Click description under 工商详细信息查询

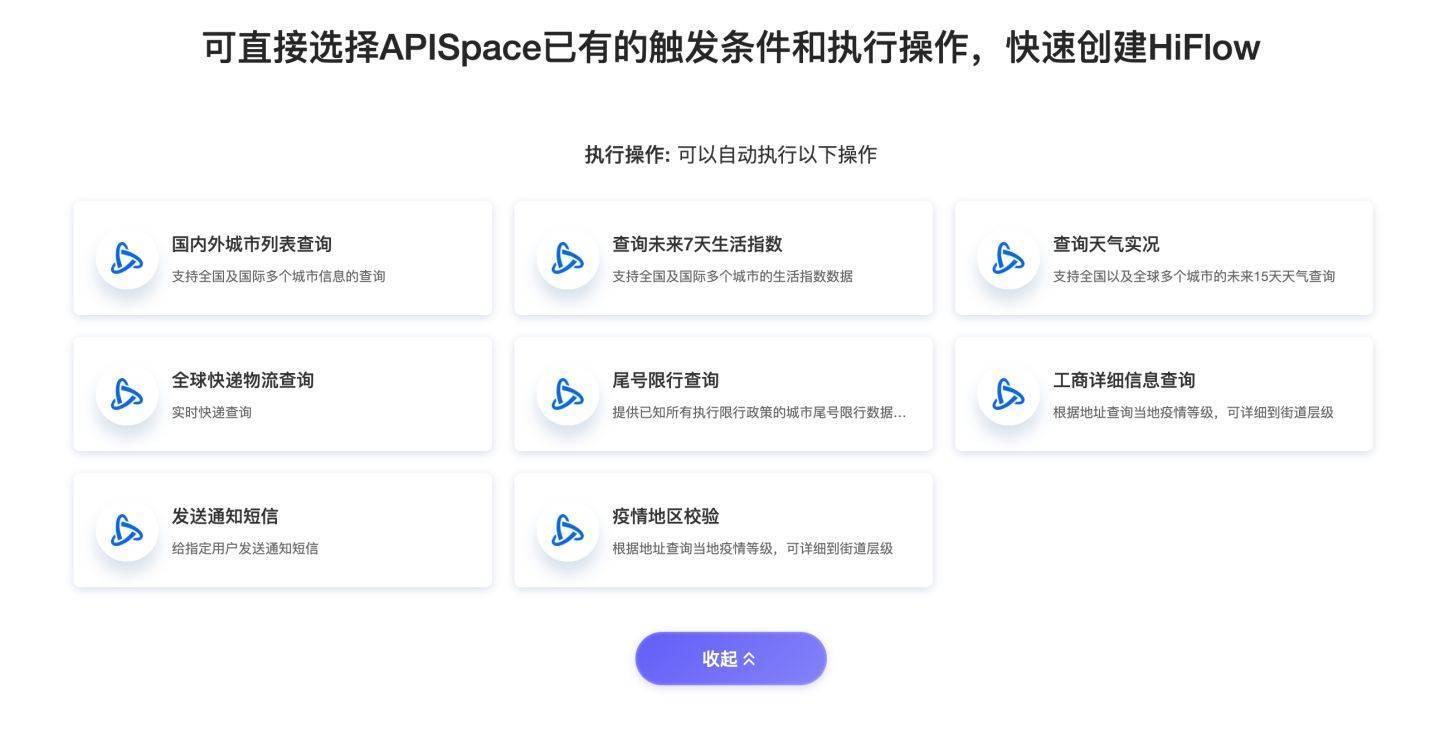pos(1193,412)
